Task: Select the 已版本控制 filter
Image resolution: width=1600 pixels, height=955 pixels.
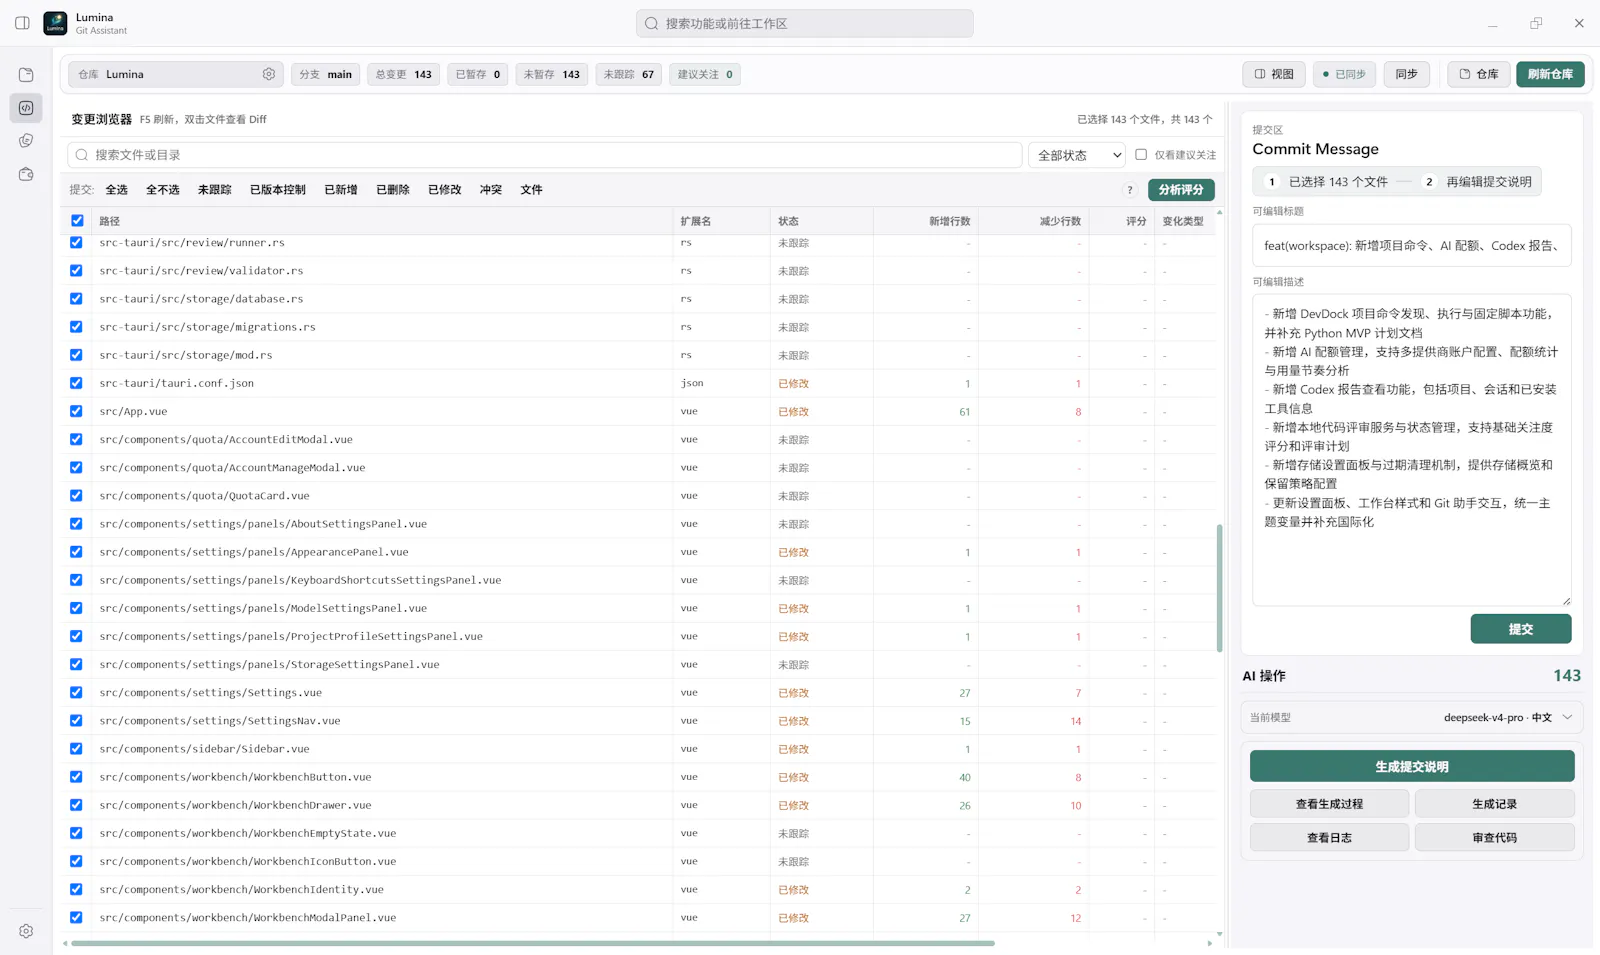Action: click(278, 190)
